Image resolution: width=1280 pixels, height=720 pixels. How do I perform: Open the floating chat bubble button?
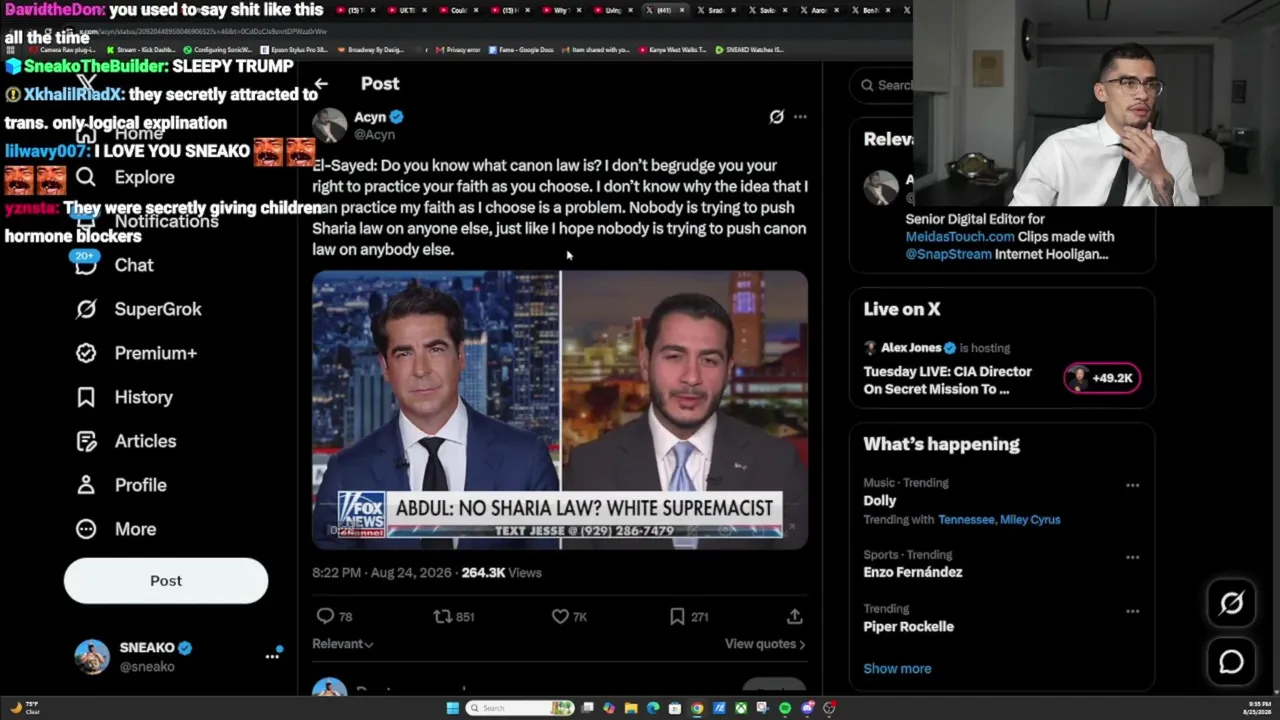[x=1231, y=662]
